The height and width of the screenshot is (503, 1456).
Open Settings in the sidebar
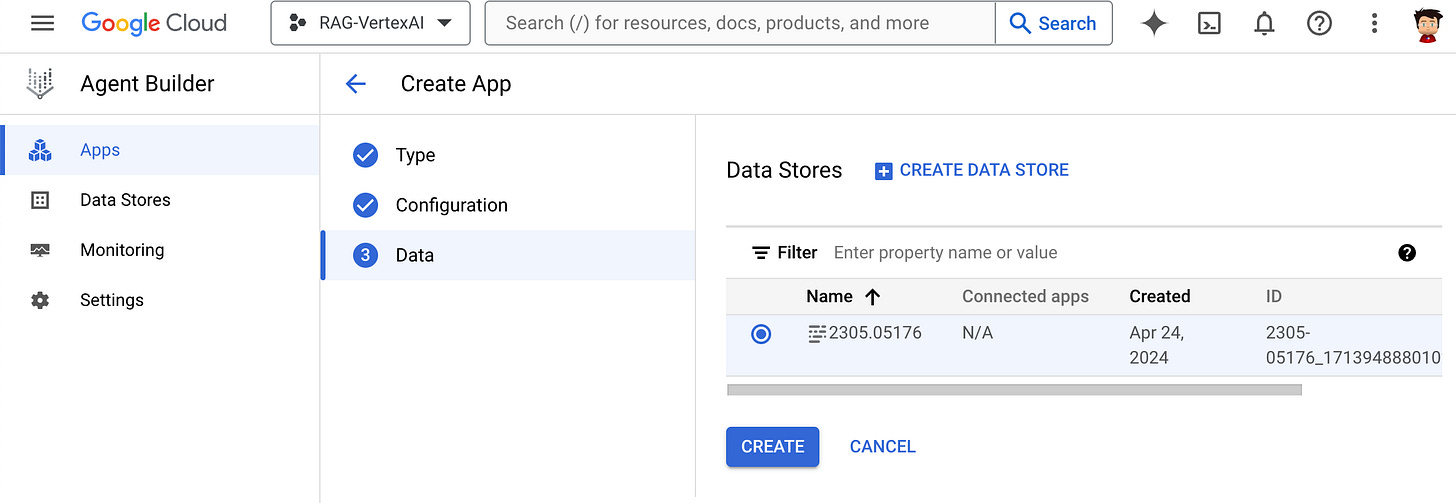click(160, 300)
